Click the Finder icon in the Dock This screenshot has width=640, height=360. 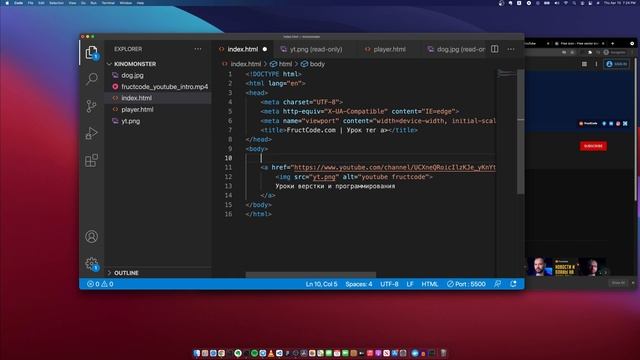tap(197, 353)
